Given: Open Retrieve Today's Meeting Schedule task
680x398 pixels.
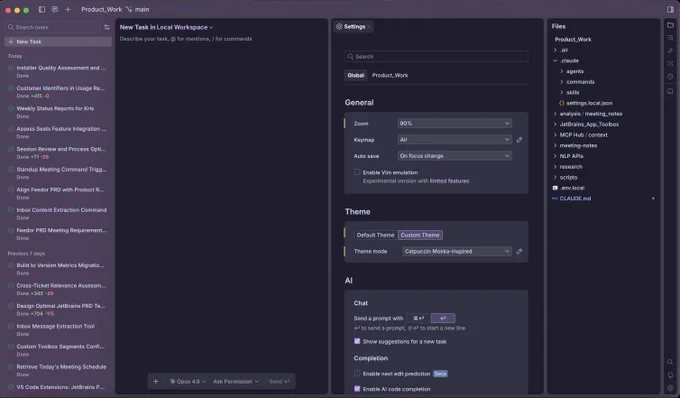Looking at the screenshot, I should tap(58, 370).
